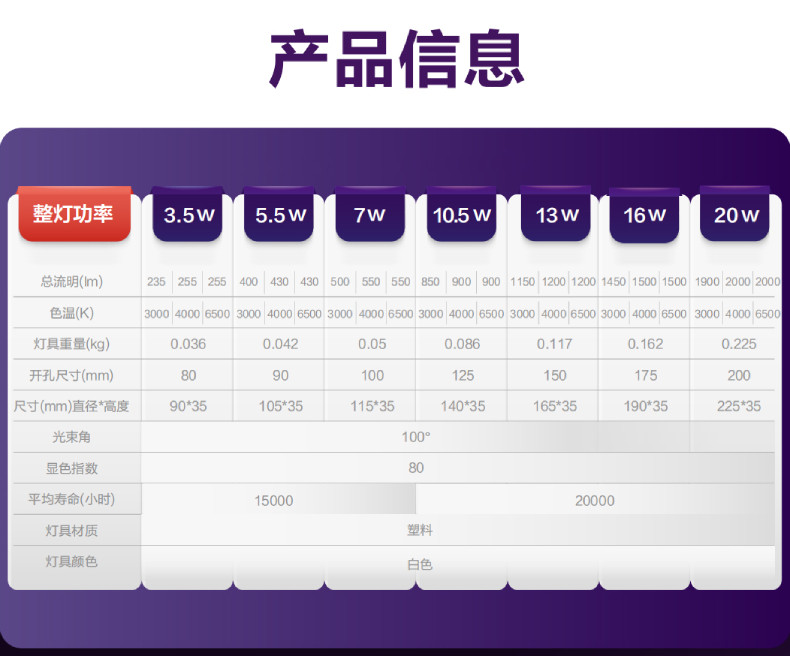Select weight value 0.225

click(x=739, y=344)
